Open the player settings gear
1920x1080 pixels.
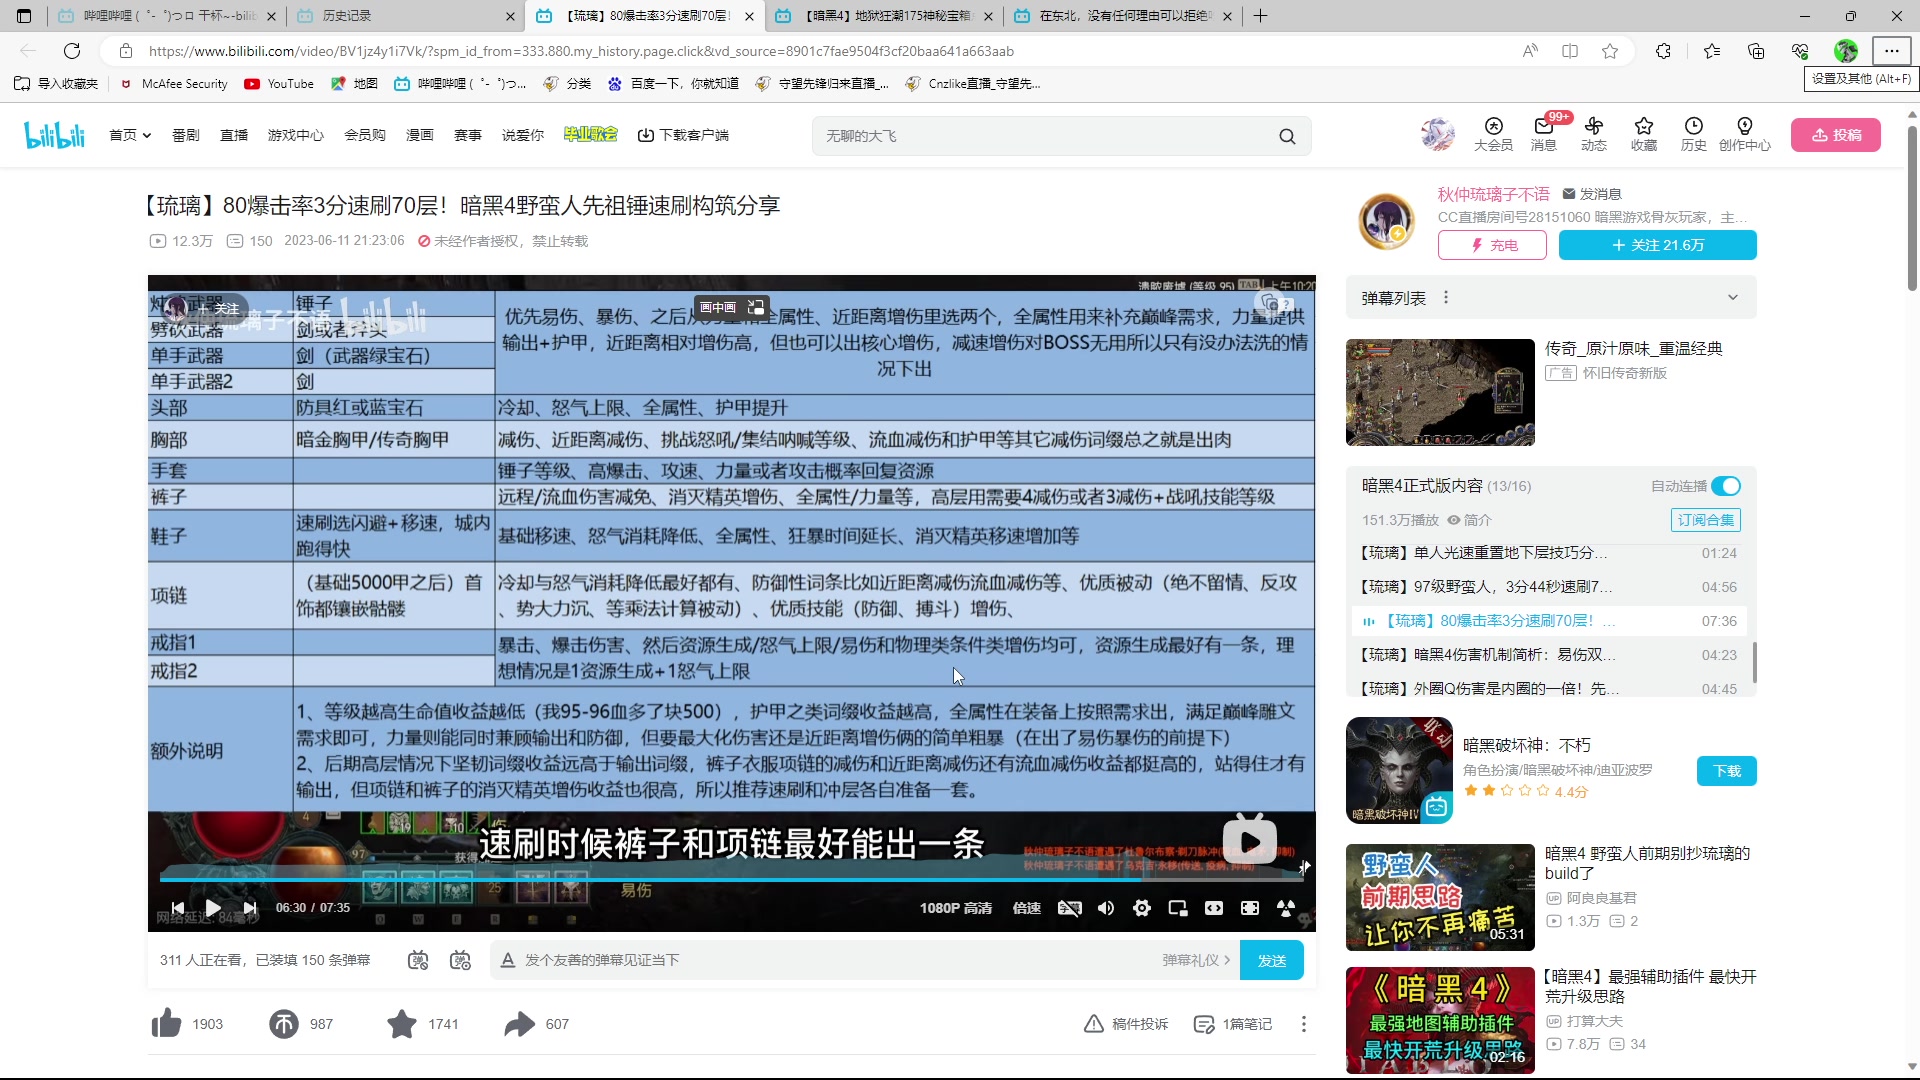[x=1142, y=908]
